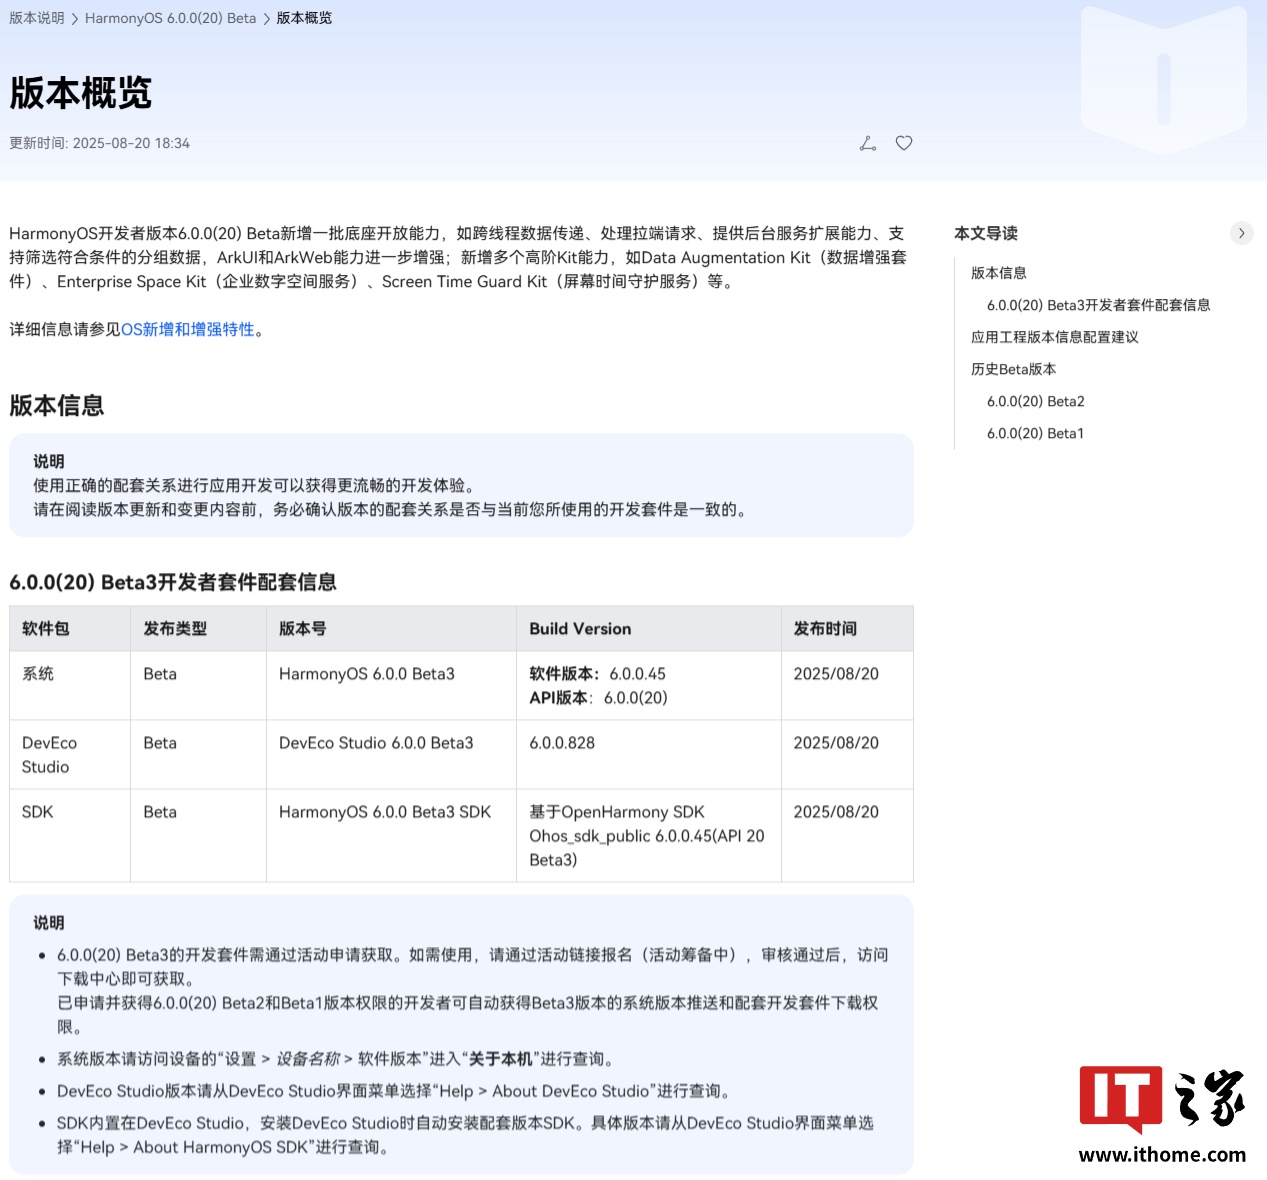Click the DevEco Studio 6.0.0 Beta3 table cell
The image size is (1267, 1180).
point(376,743)
